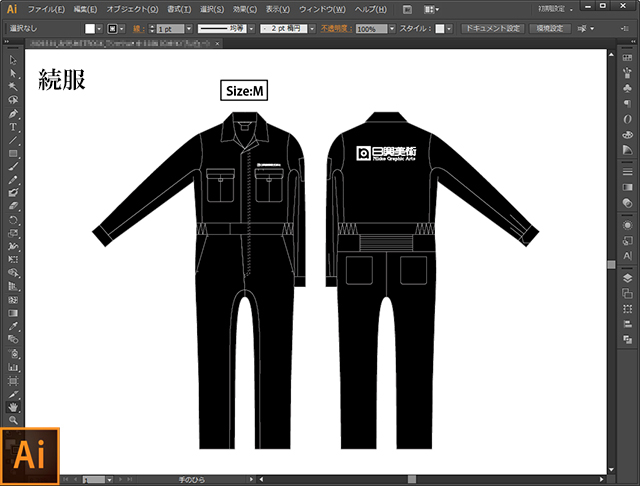
Task: Select the Eyedropper tool
Action: coord(13,326)
